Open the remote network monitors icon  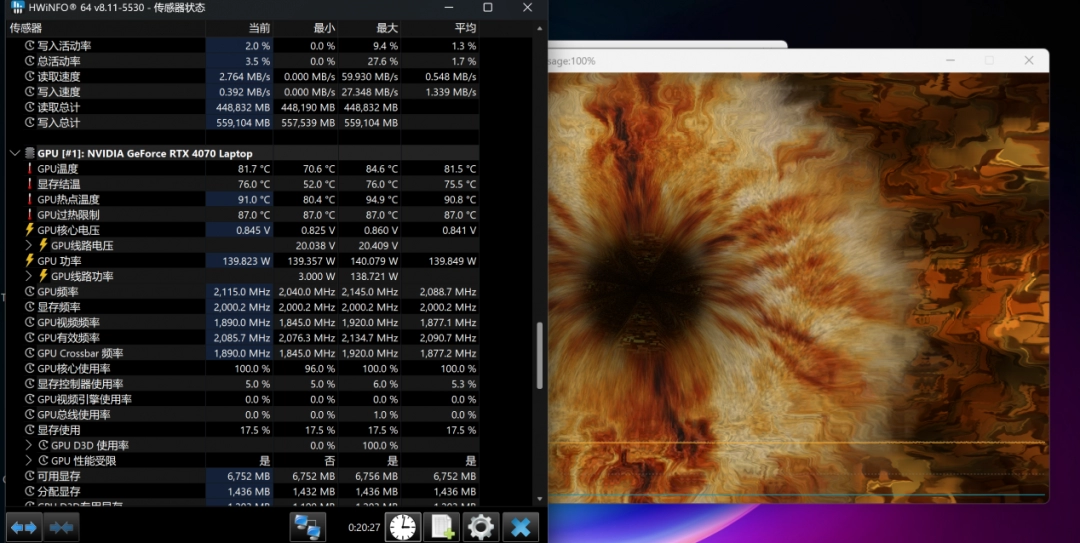tap(307, 528)
